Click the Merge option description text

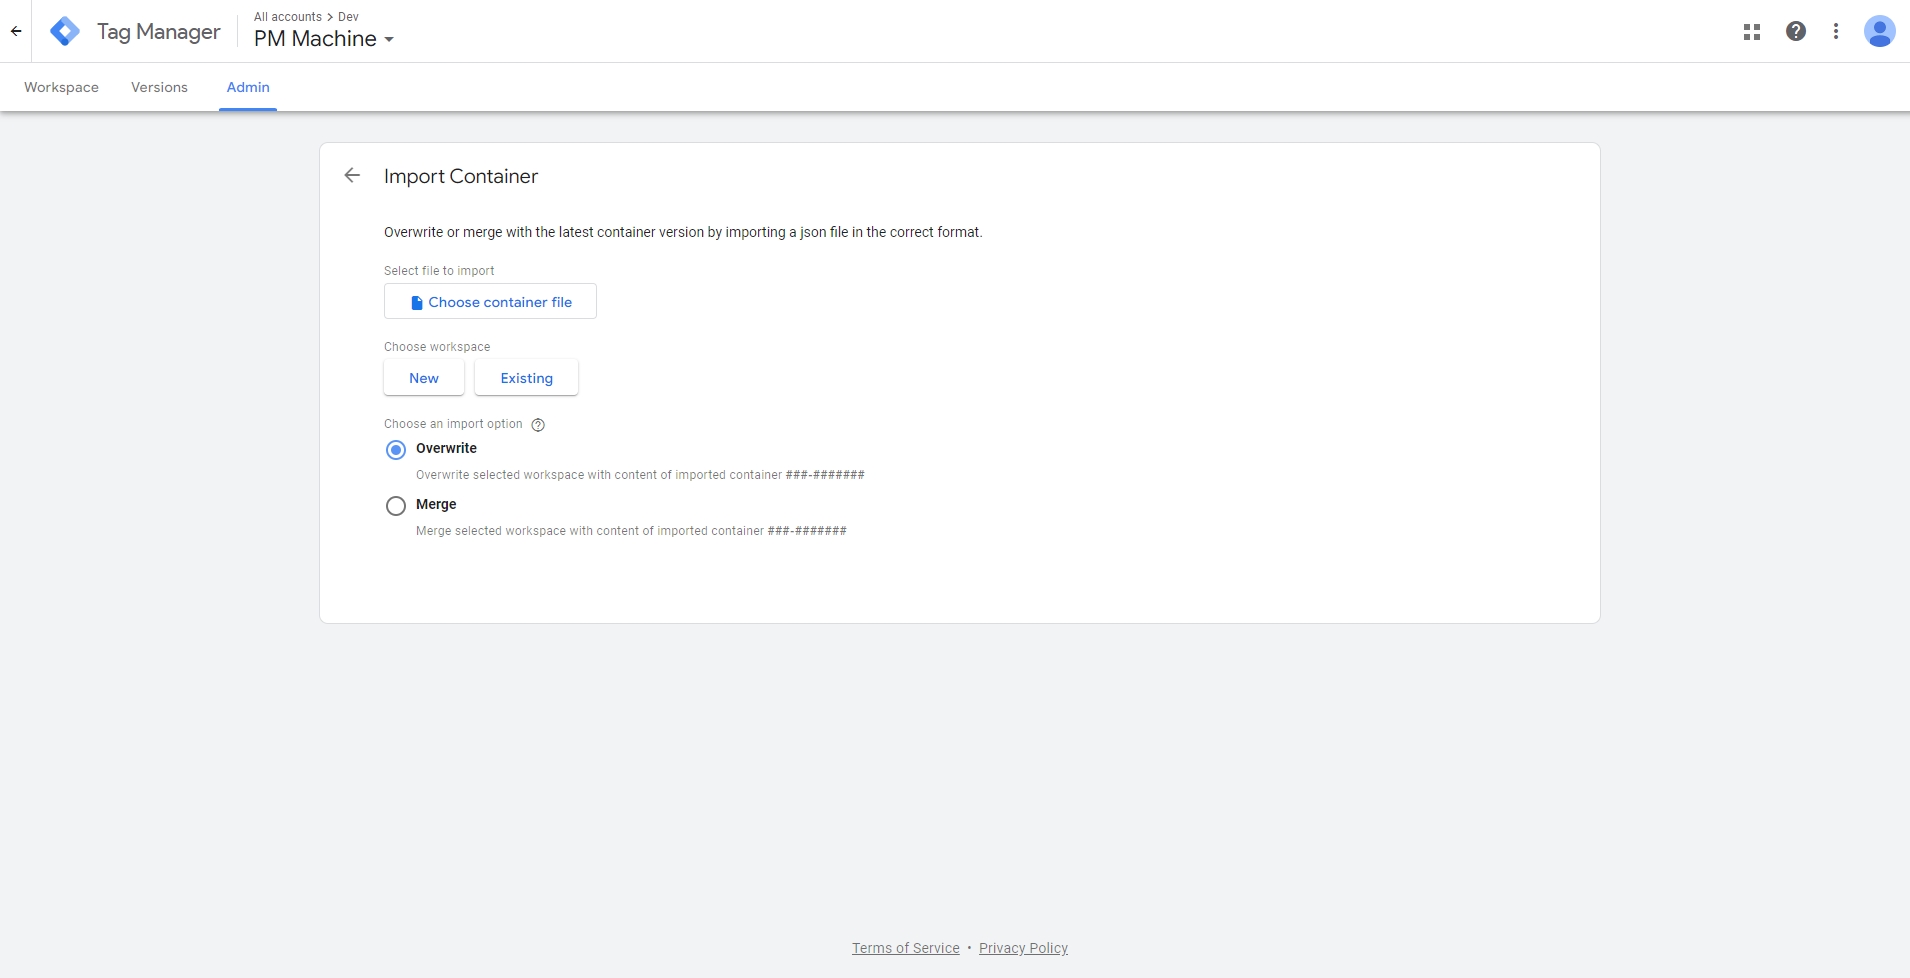point(631,531)
